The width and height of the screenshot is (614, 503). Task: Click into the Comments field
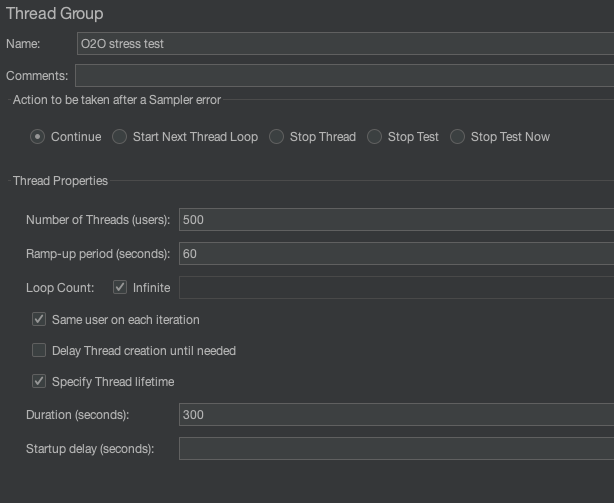coord(345,76)
